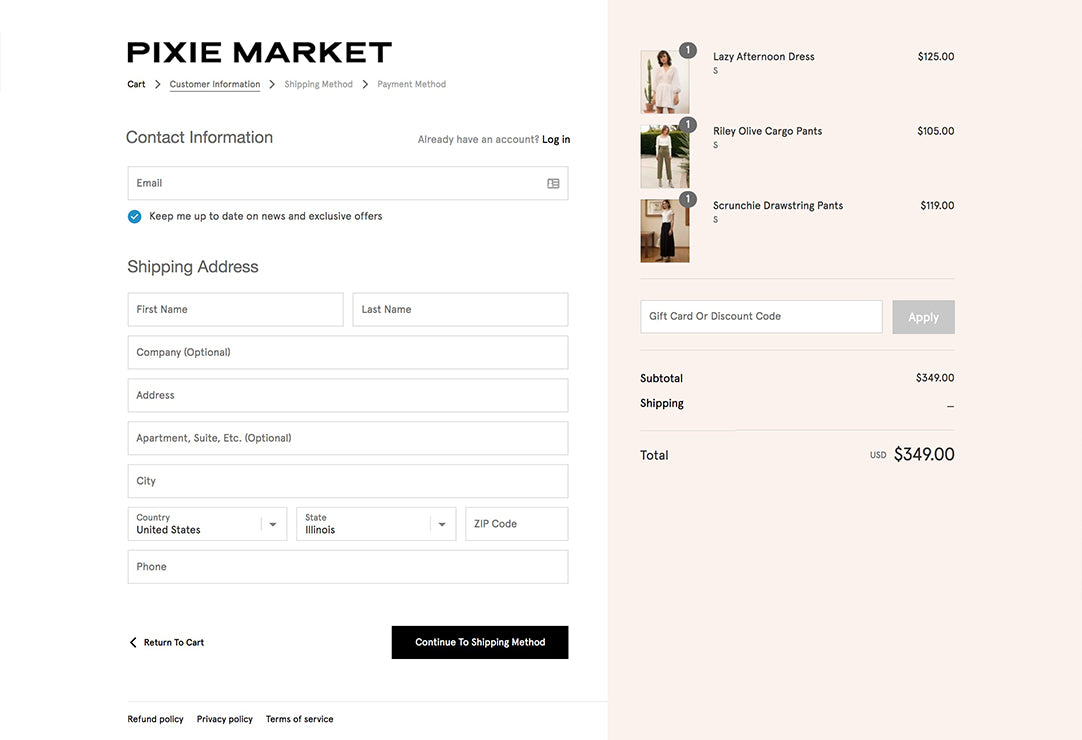This screenshot has height=740, width=1082.
Task: Focus the City field
Action: click(348, 481)
